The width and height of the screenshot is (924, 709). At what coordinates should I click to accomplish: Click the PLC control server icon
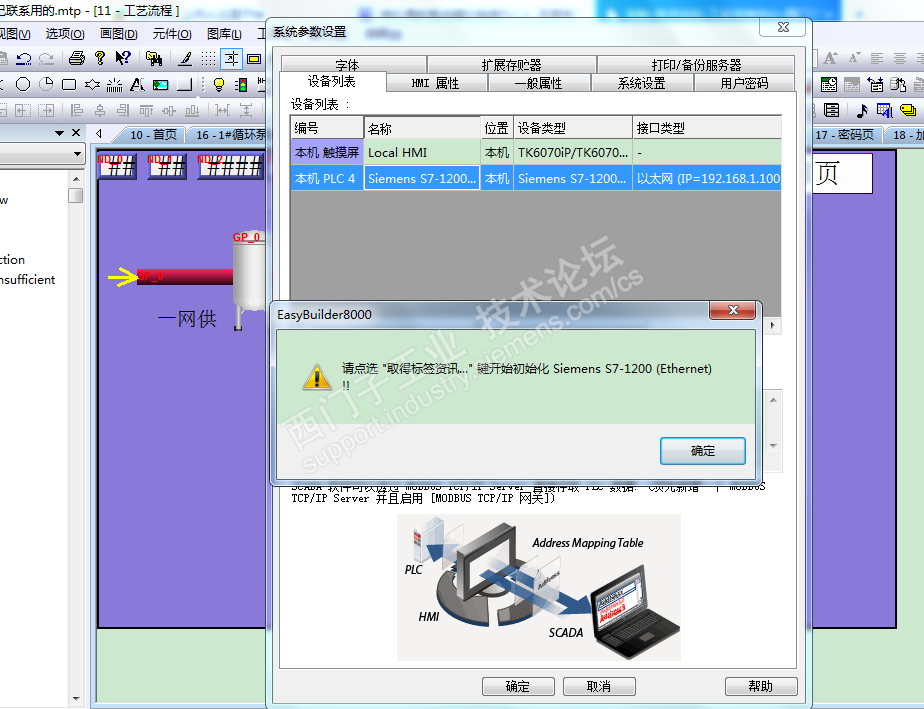tap(898, 85)
